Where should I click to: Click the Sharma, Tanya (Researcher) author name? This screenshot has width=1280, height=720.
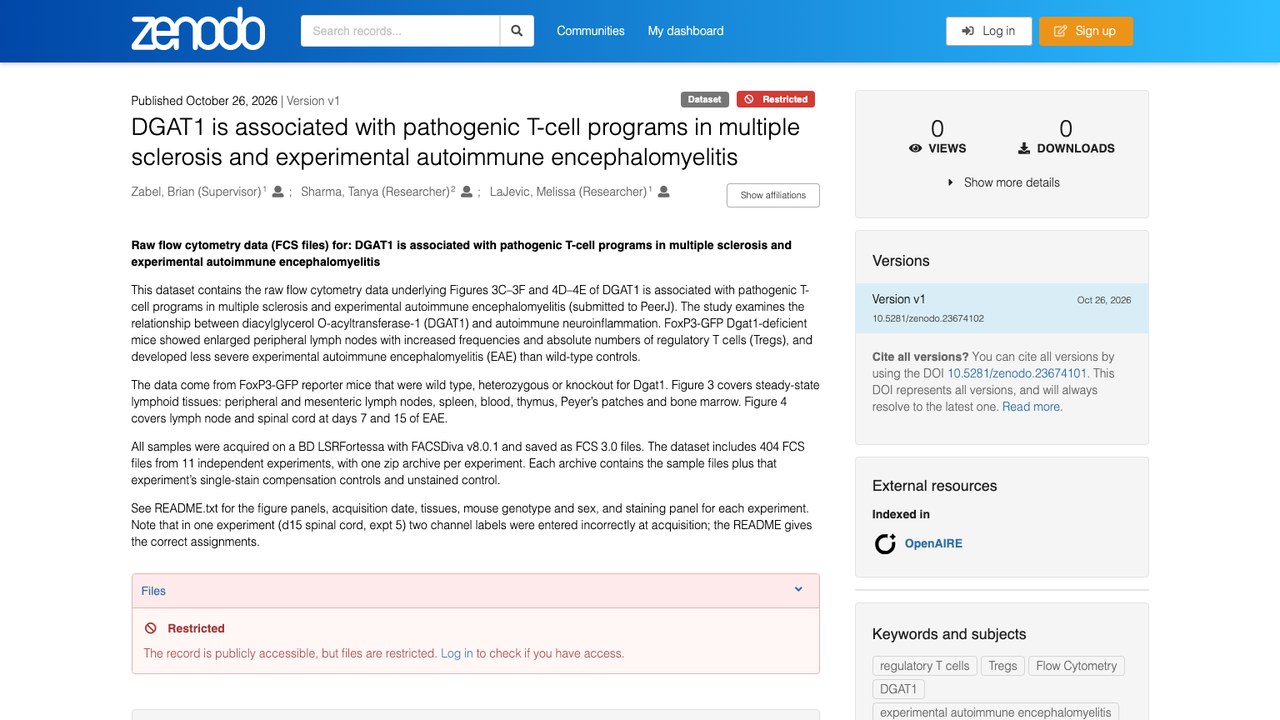click(376, 192)
